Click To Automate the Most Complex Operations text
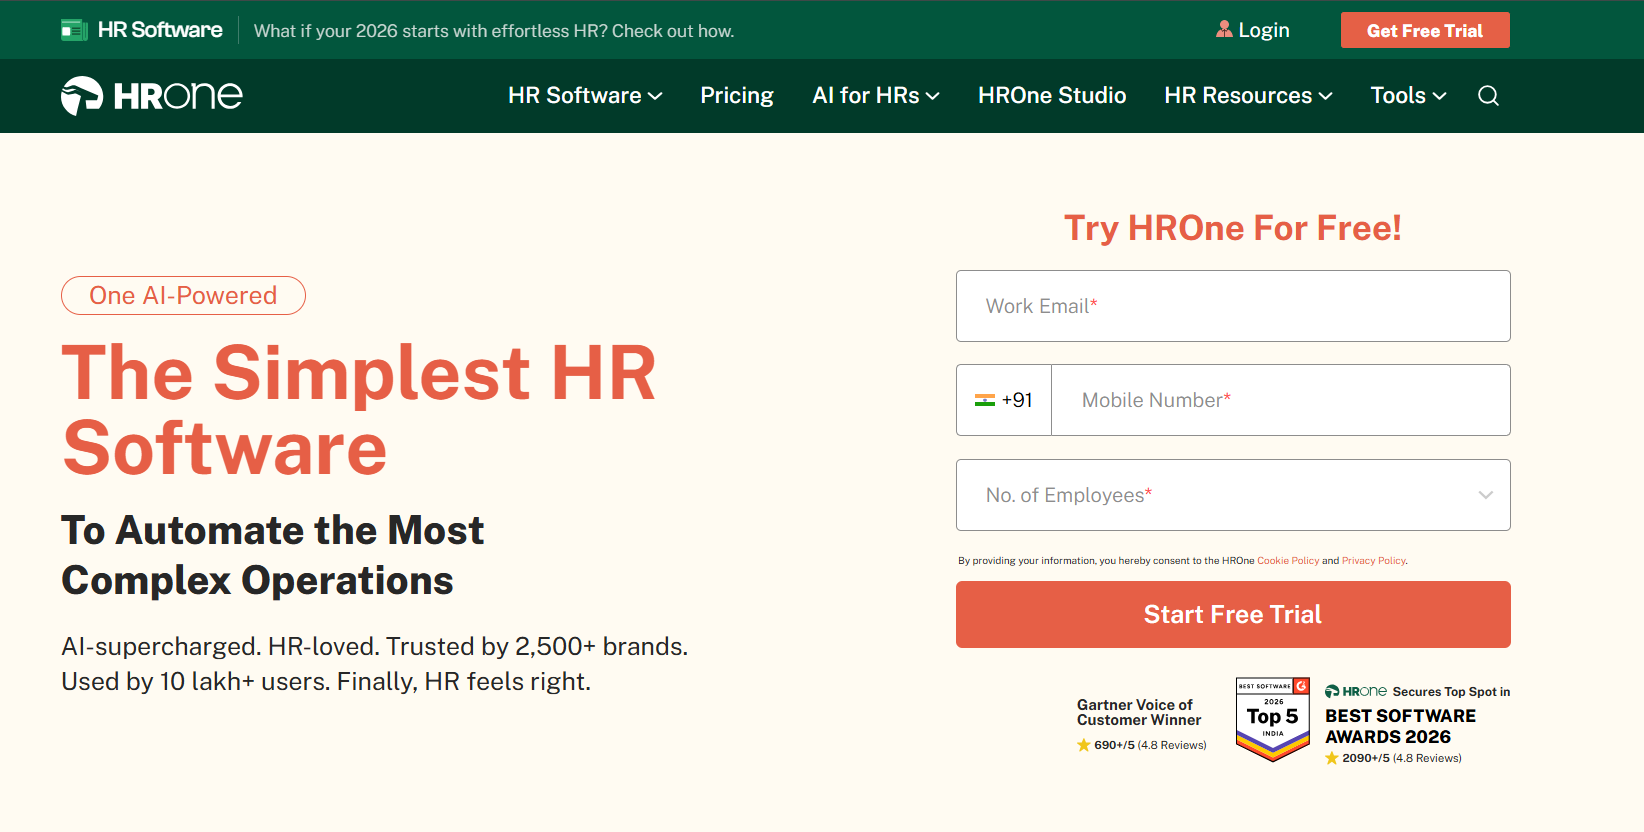 click(272, 555)
